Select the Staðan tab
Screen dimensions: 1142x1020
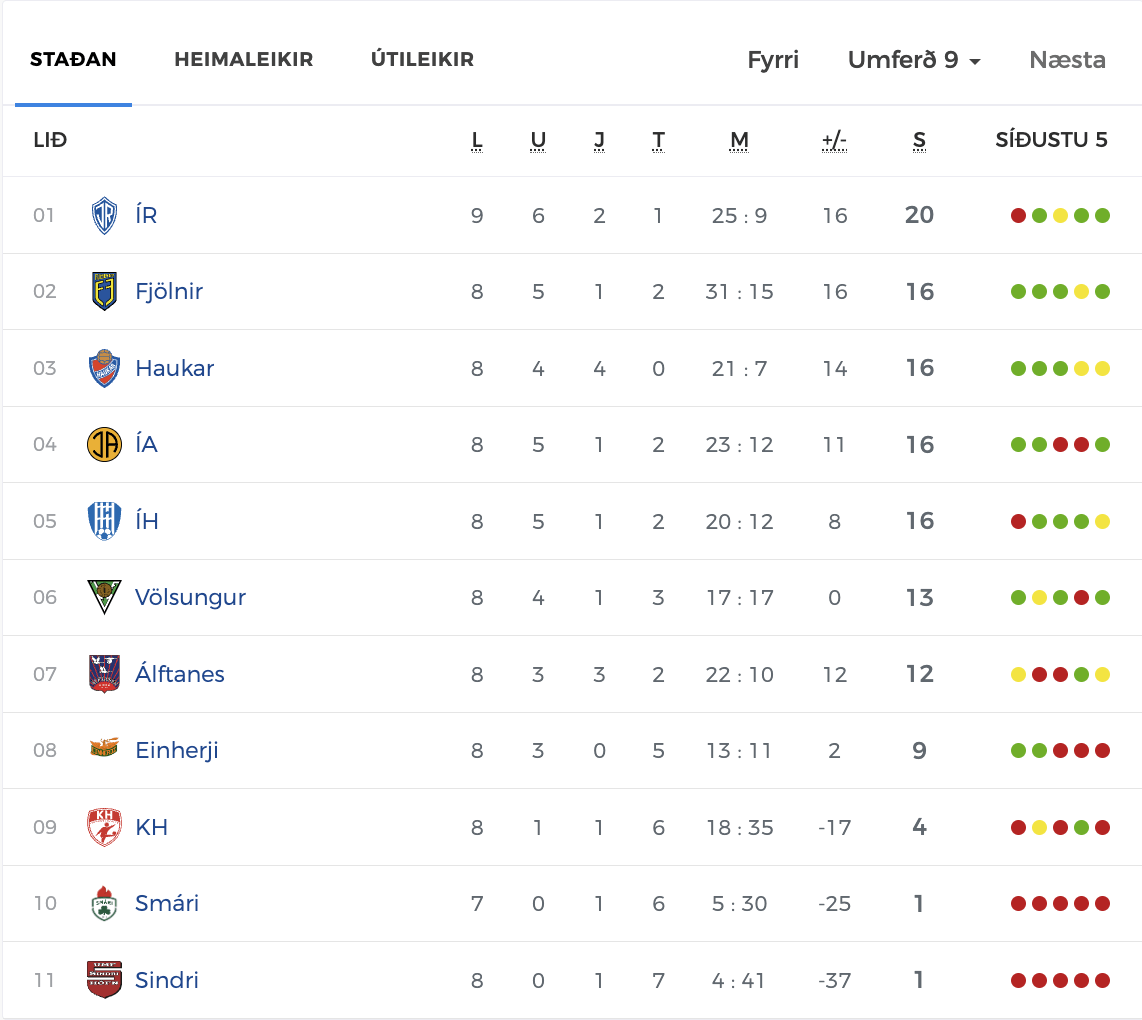pyautogui.click(x=73, y=59)
